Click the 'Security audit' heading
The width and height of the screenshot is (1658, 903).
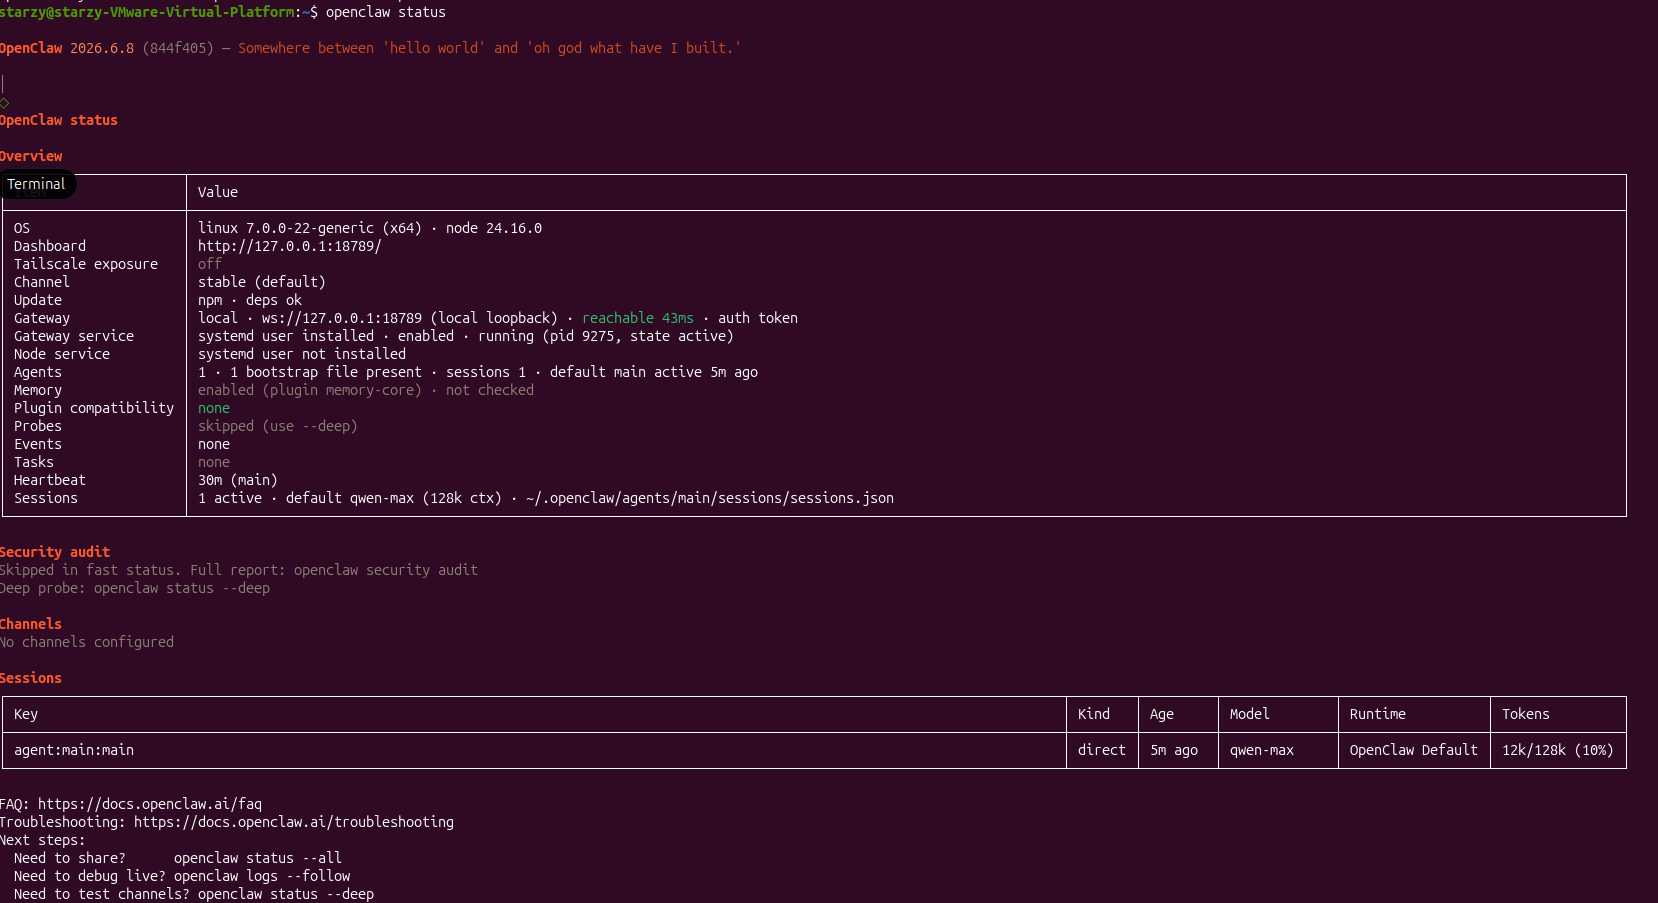tap(55, 552)
